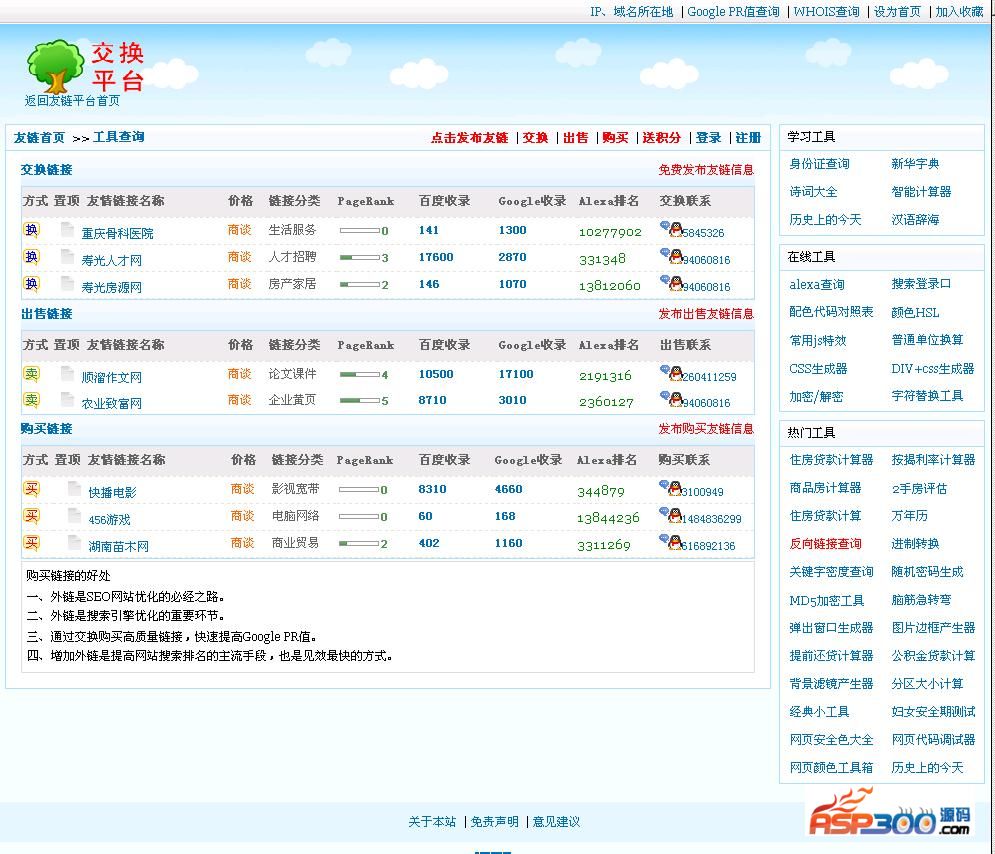Image resolution: width=995 pixels, height=854 pixels.
Task: Click 友链首页 breadcrumb link
Action: 39,138
